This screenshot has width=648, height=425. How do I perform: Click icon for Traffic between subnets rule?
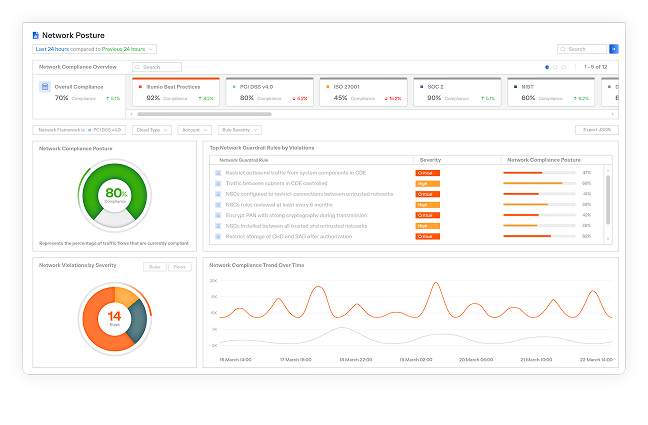pos(218,184)
